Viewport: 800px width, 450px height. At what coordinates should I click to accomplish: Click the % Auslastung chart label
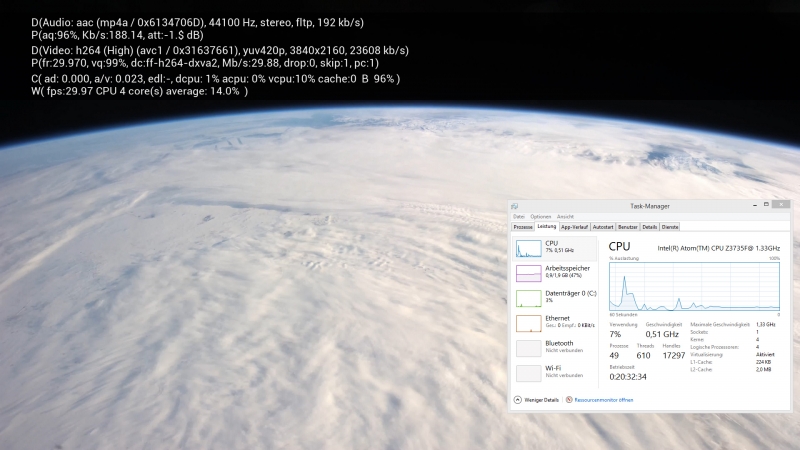tap(624, 259)
